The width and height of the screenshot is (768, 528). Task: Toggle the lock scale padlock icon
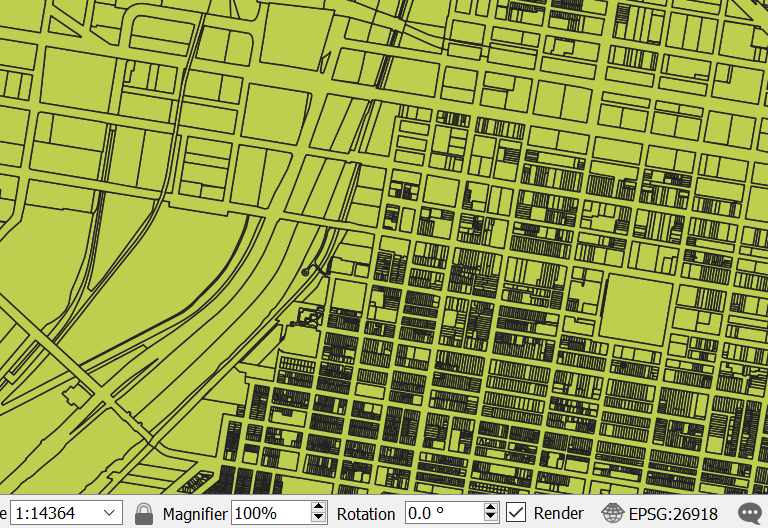point(144,513)
